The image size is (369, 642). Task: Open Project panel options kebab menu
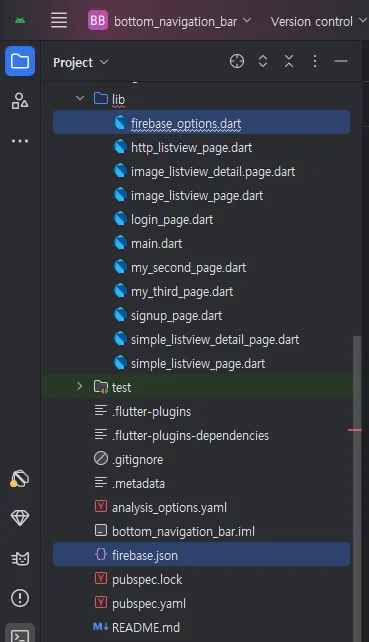click(315, 61)
